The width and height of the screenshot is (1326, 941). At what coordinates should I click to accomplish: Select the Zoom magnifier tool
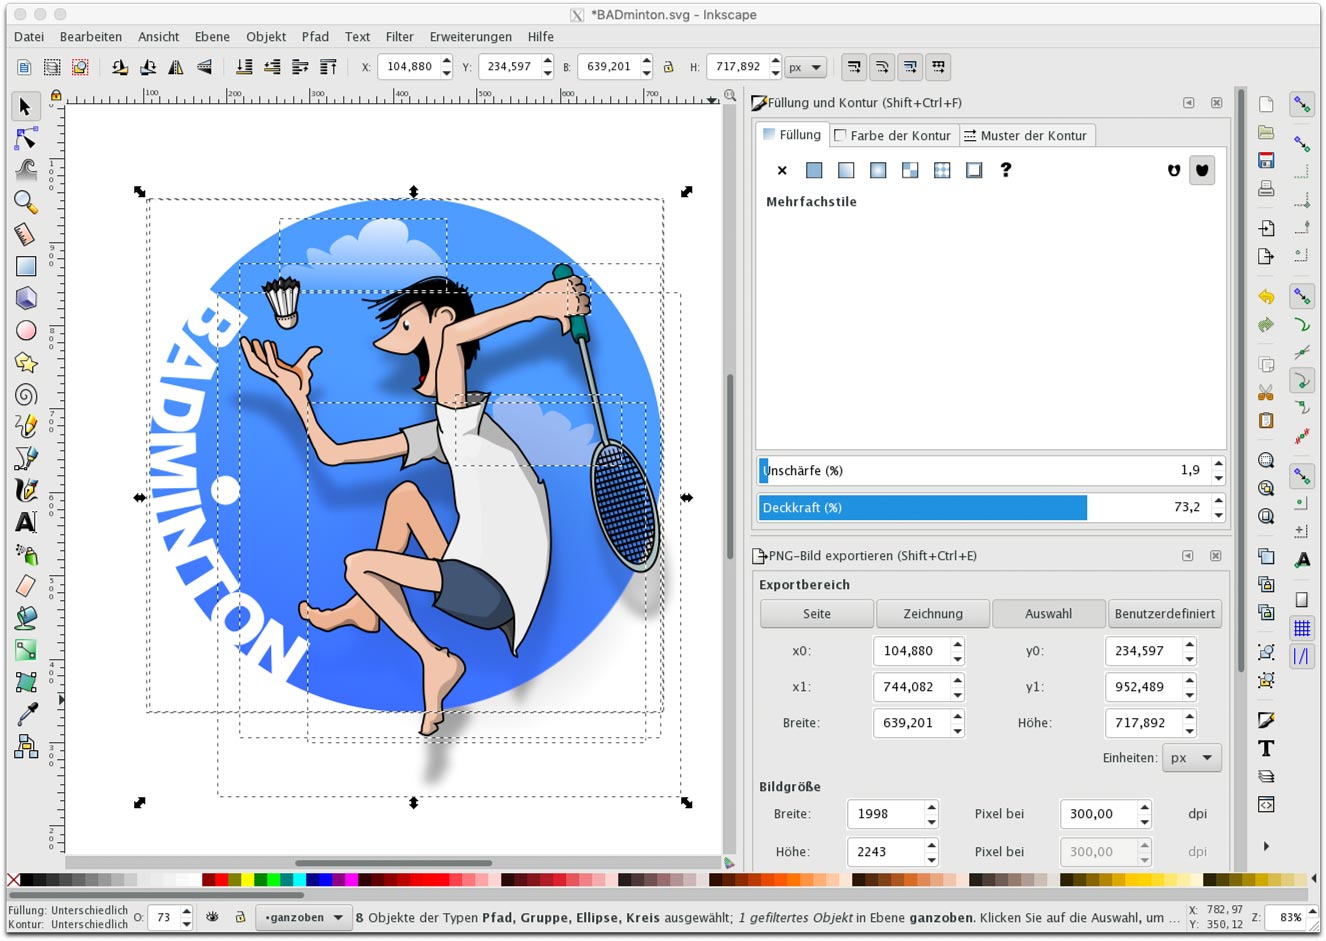pos(26,202)
